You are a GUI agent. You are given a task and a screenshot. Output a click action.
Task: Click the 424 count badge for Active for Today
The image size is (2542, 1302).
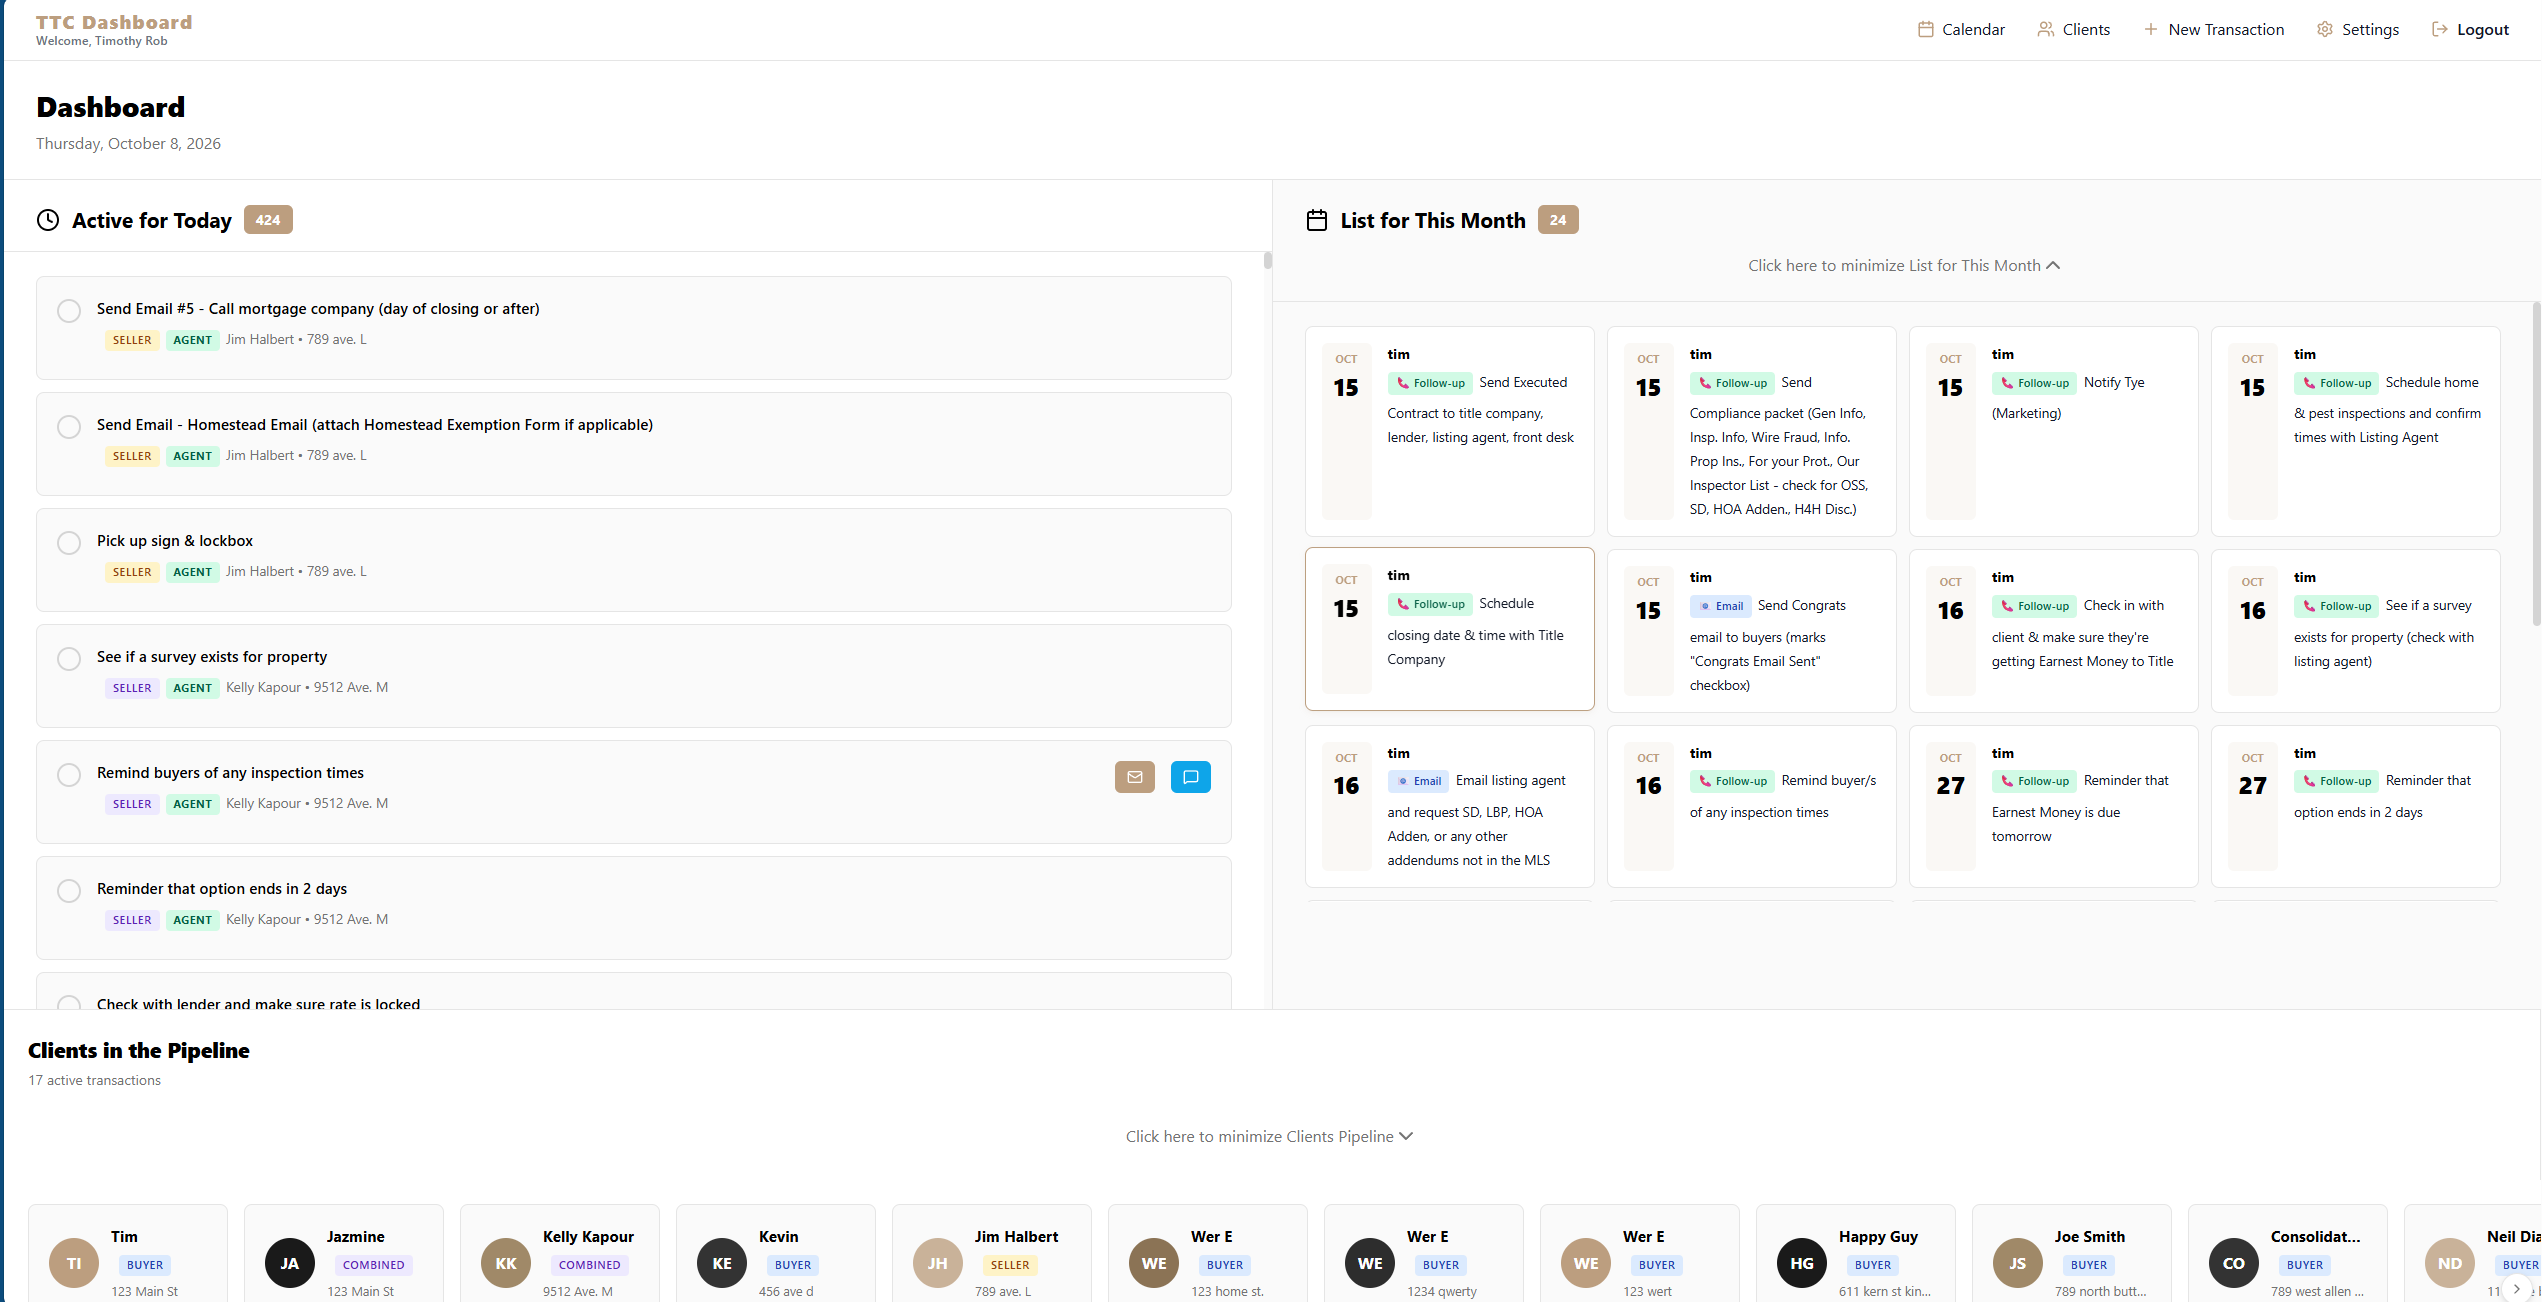[268, 220]
